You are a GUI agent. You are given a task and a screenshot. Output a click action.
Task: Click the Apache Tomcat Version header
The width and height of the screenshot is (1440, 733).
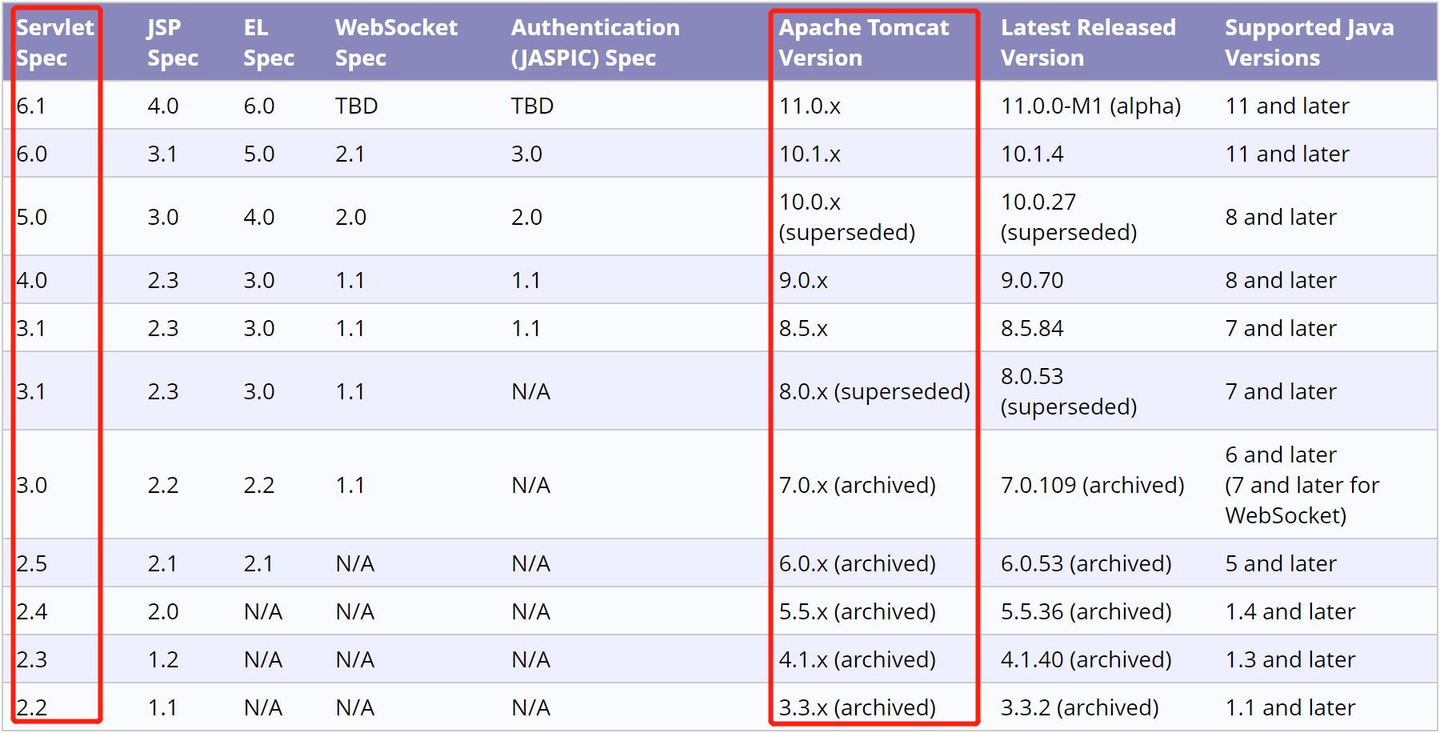[864, 43]
